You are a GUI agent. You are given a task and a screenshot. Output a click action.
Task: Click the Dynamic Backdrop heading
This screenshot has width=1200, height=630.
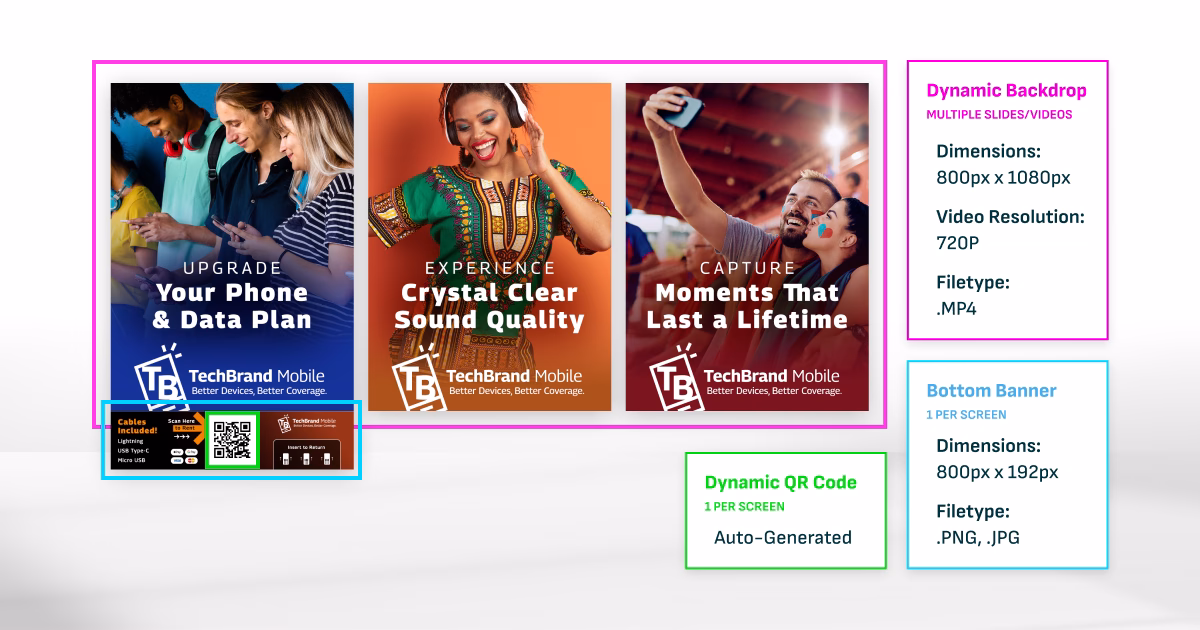1006,90
